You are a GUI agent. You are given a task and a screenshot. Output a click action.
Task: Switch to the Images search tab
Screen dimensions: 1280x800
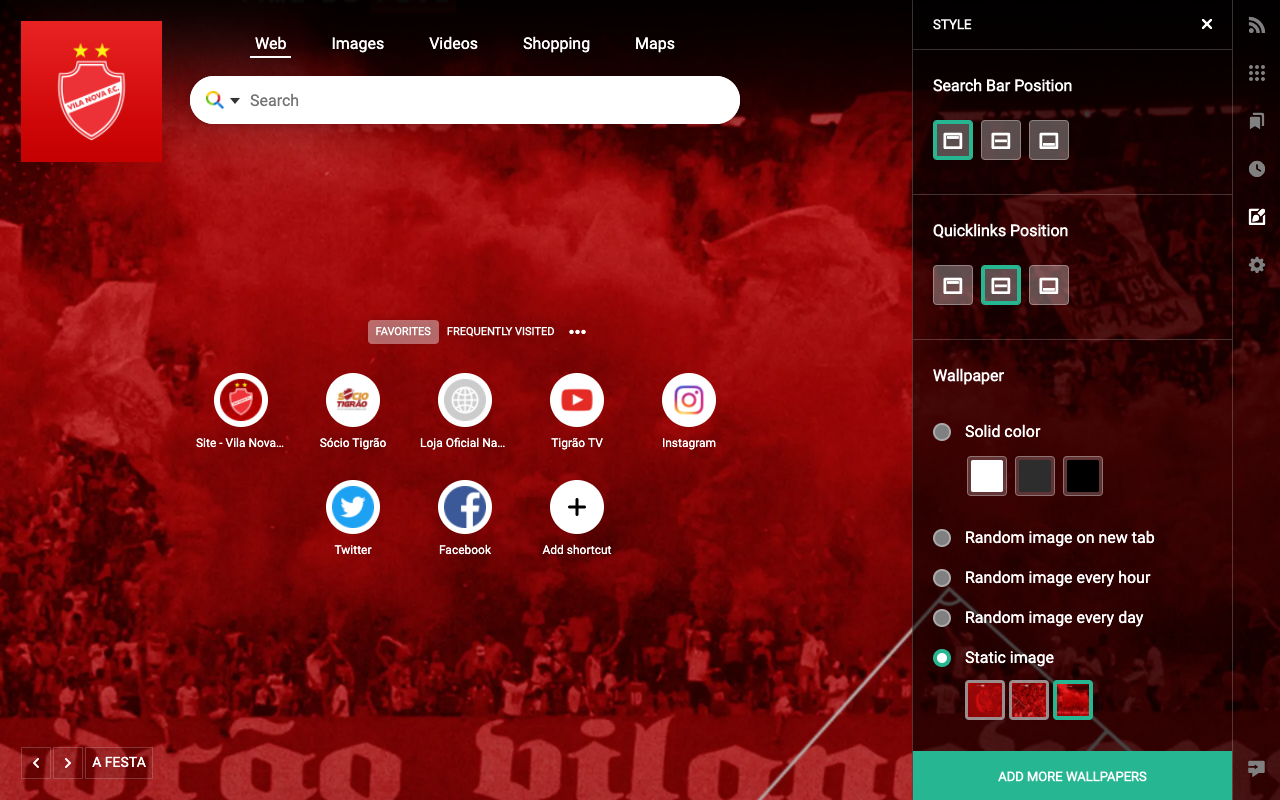(x=358, y=44)
